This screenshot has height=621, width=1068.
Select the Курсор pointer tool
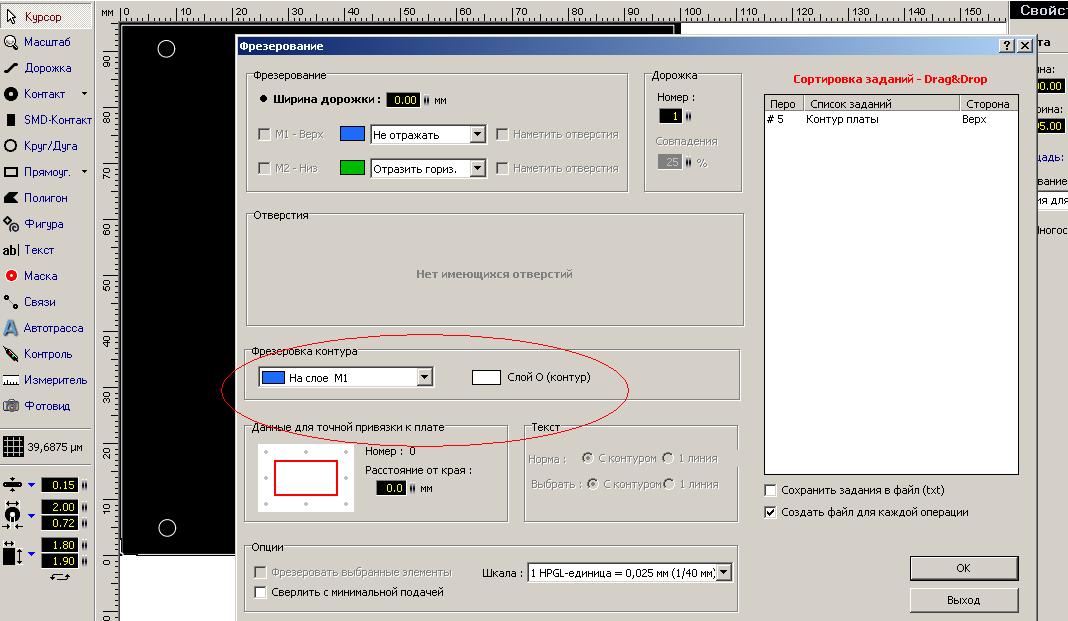point(46,16)
